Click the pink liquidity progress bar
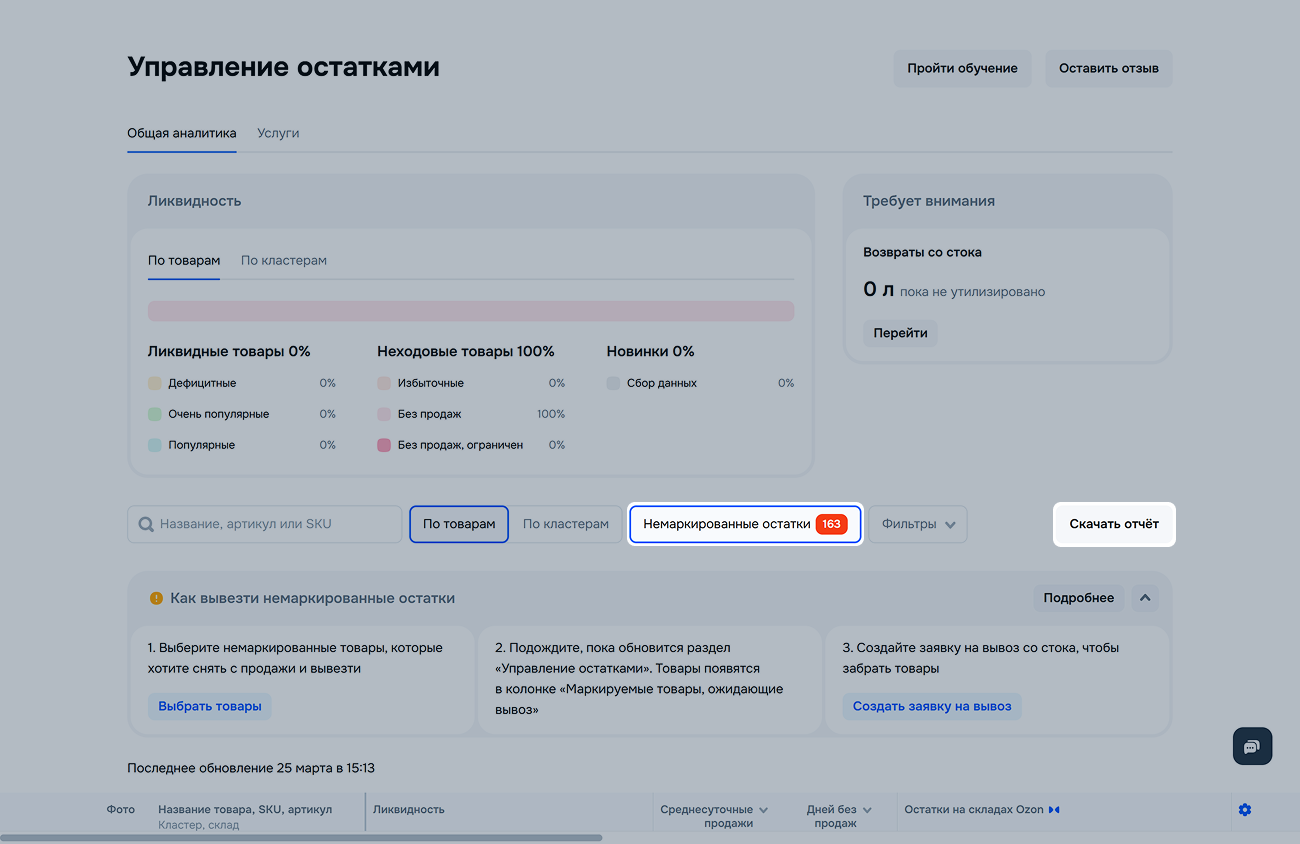The width and height of the screenshot is (1300, 844). 471,311
